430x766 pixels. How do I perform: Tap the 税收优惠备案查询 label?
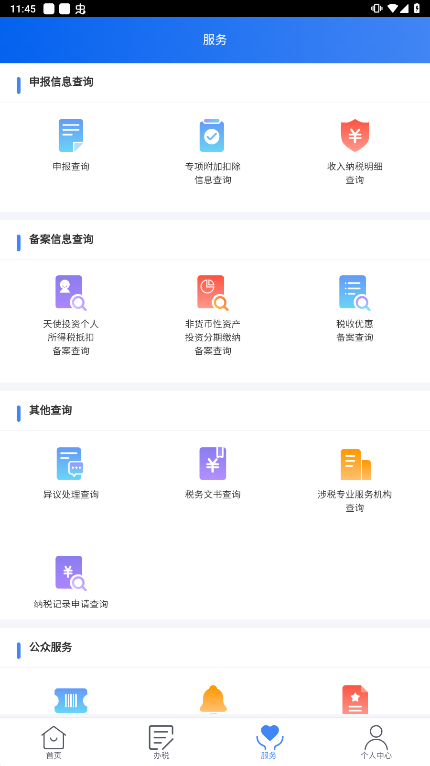355,331
